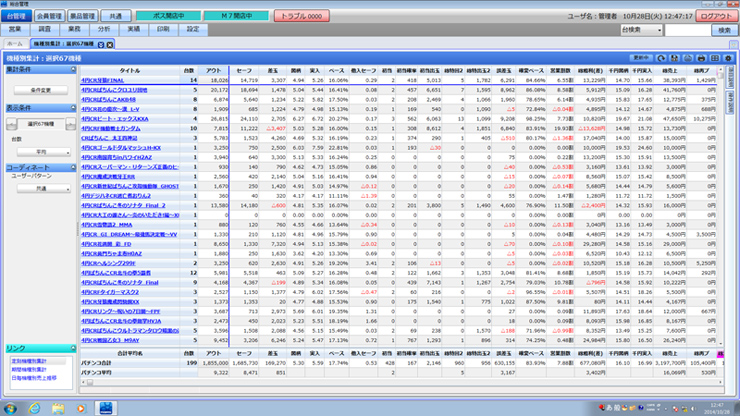Screen dimensions: 740x416
Task: Open the machine link ending in Final_2
Action: coord(123,205)
